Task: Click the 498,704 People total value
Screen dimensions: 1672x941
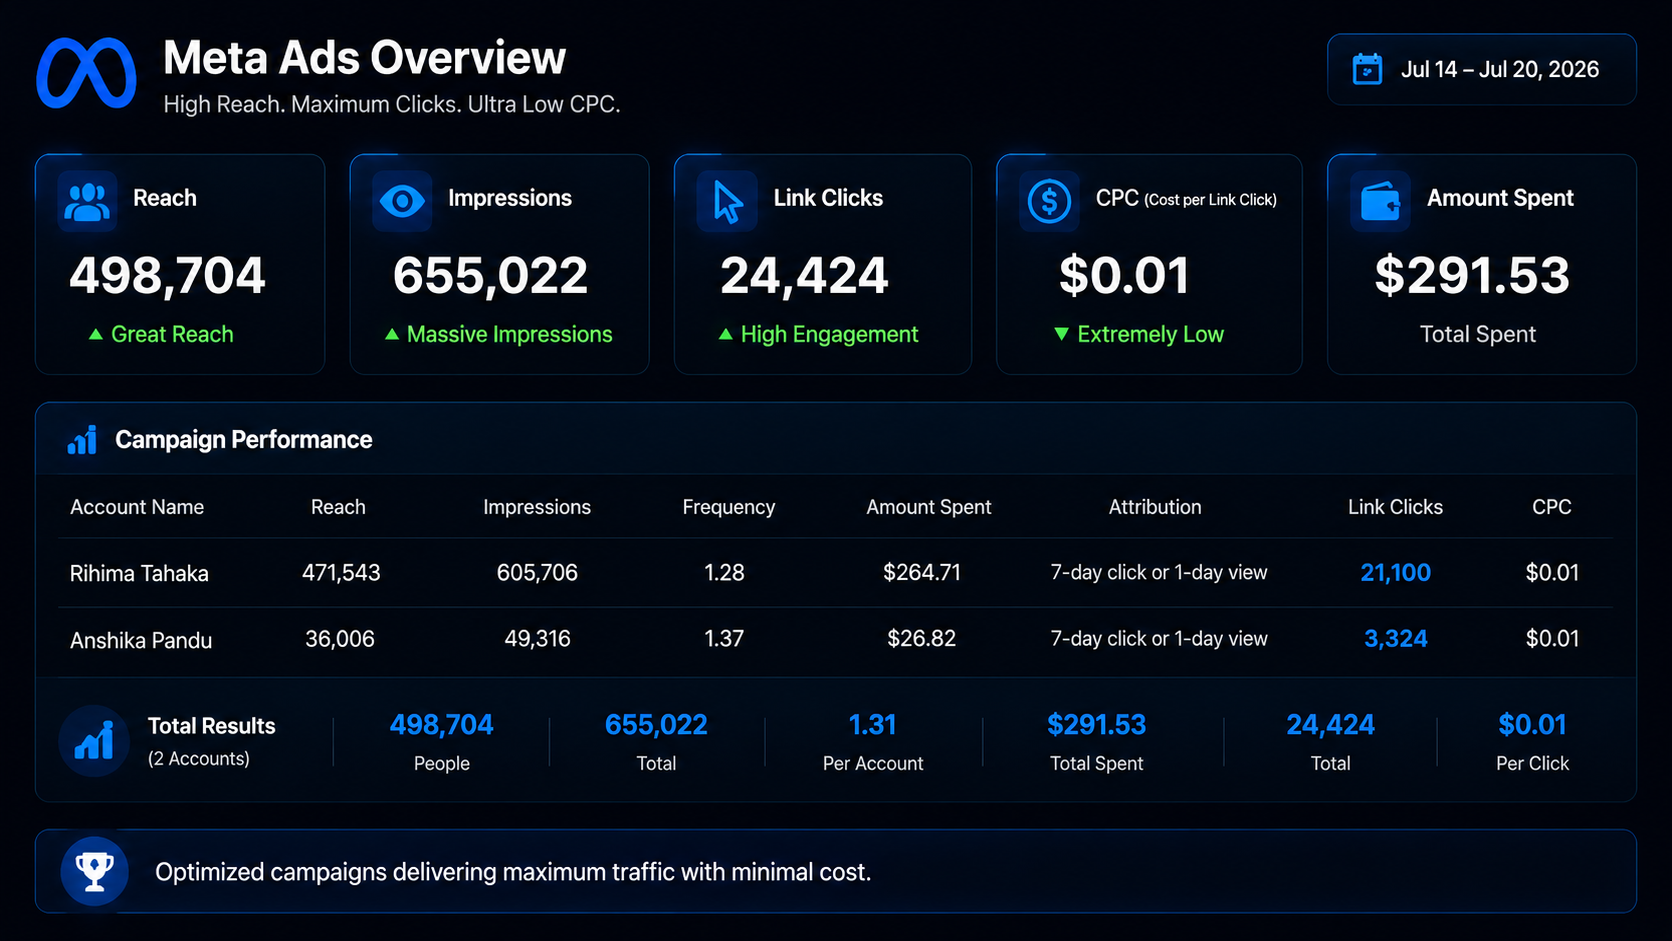Action: pos(441,725)
